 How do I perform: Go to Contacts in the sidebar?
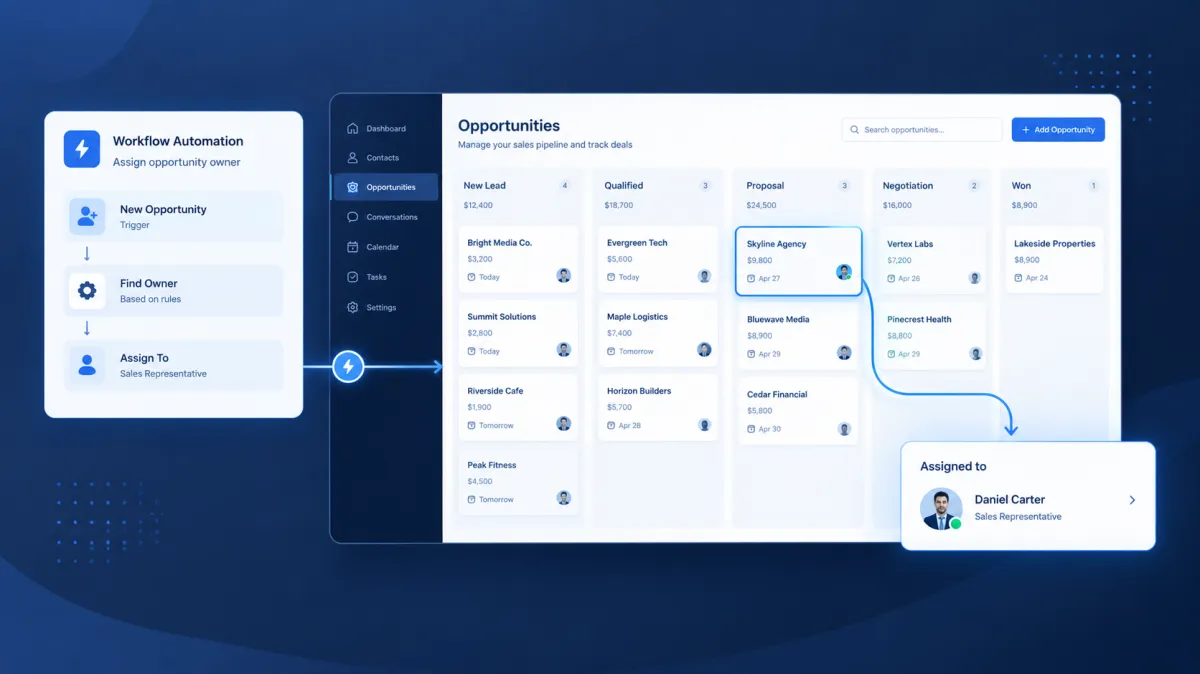click(385, 158)
